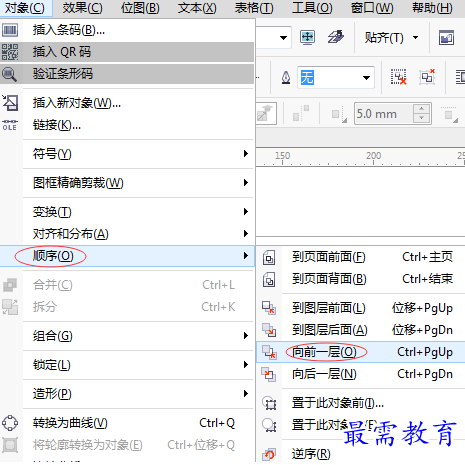The height and width of the screenshot is (465, 465).
Task: Select 到图层后面(A) in order submenu
Action: (361, 330)
